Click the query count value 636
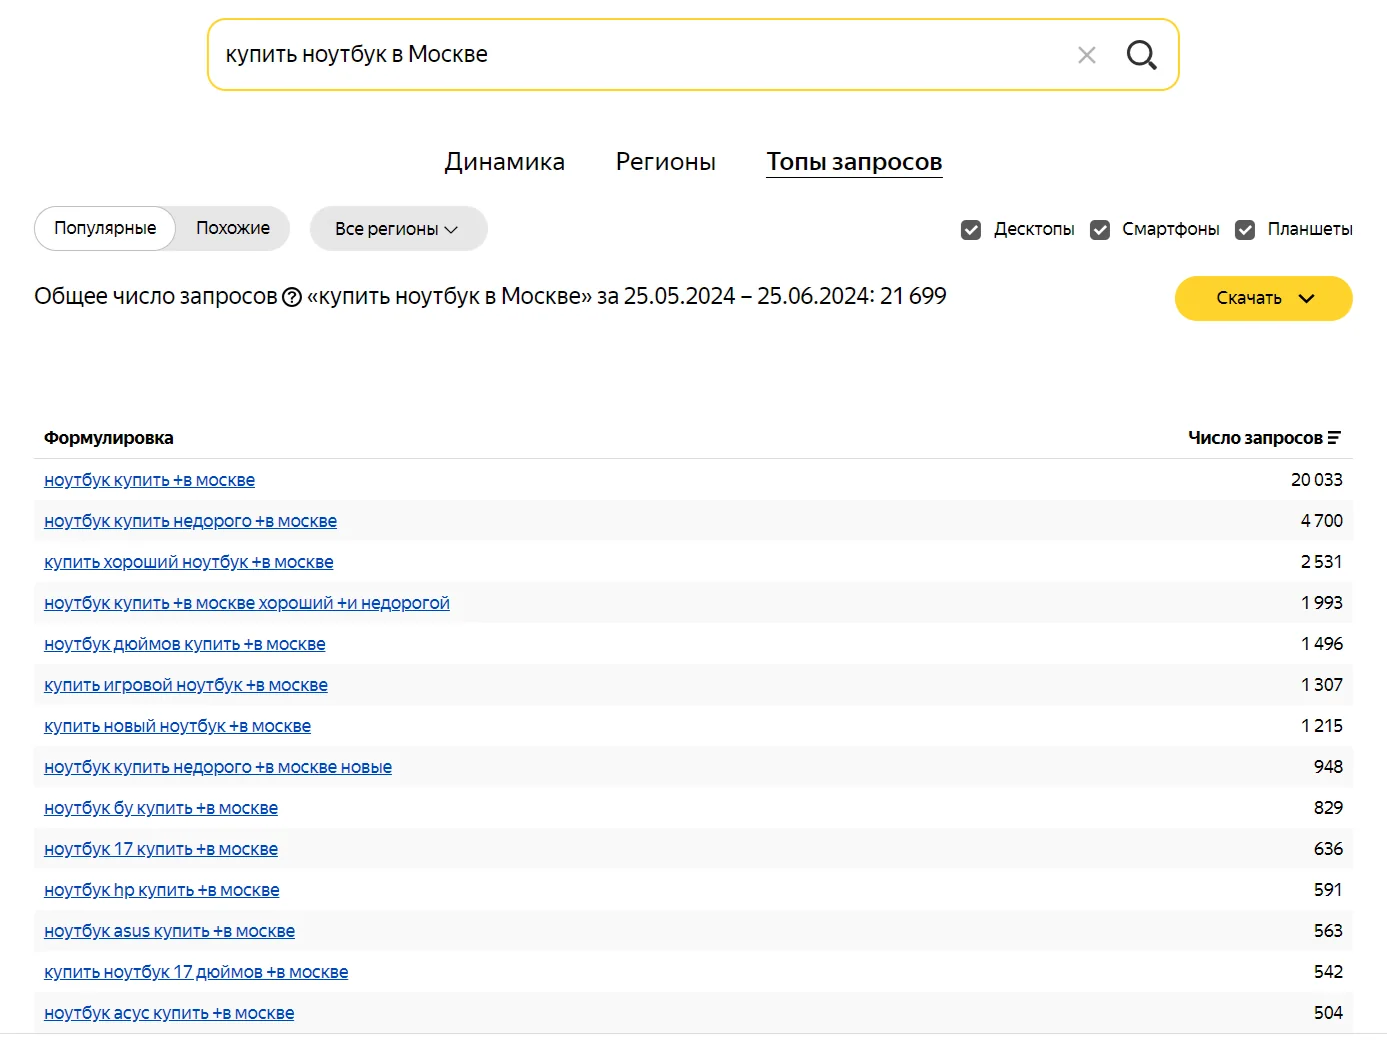 [1328, 849]
